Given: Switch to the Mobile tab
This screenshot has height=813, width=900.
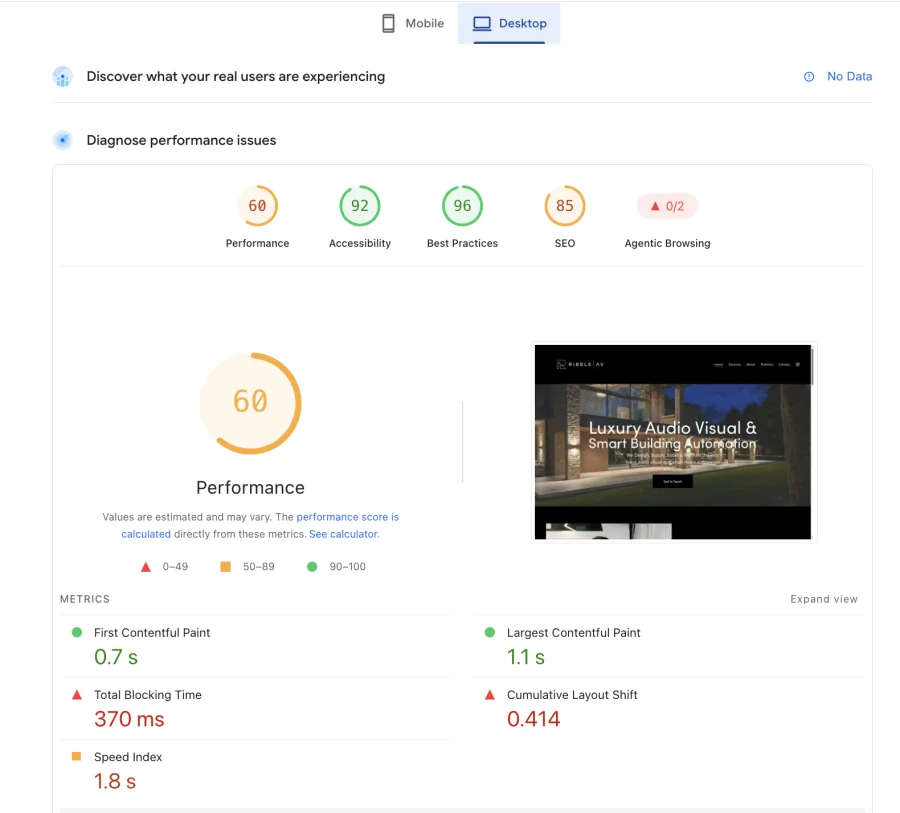Looking at the screenshot, I should [413, 24].
